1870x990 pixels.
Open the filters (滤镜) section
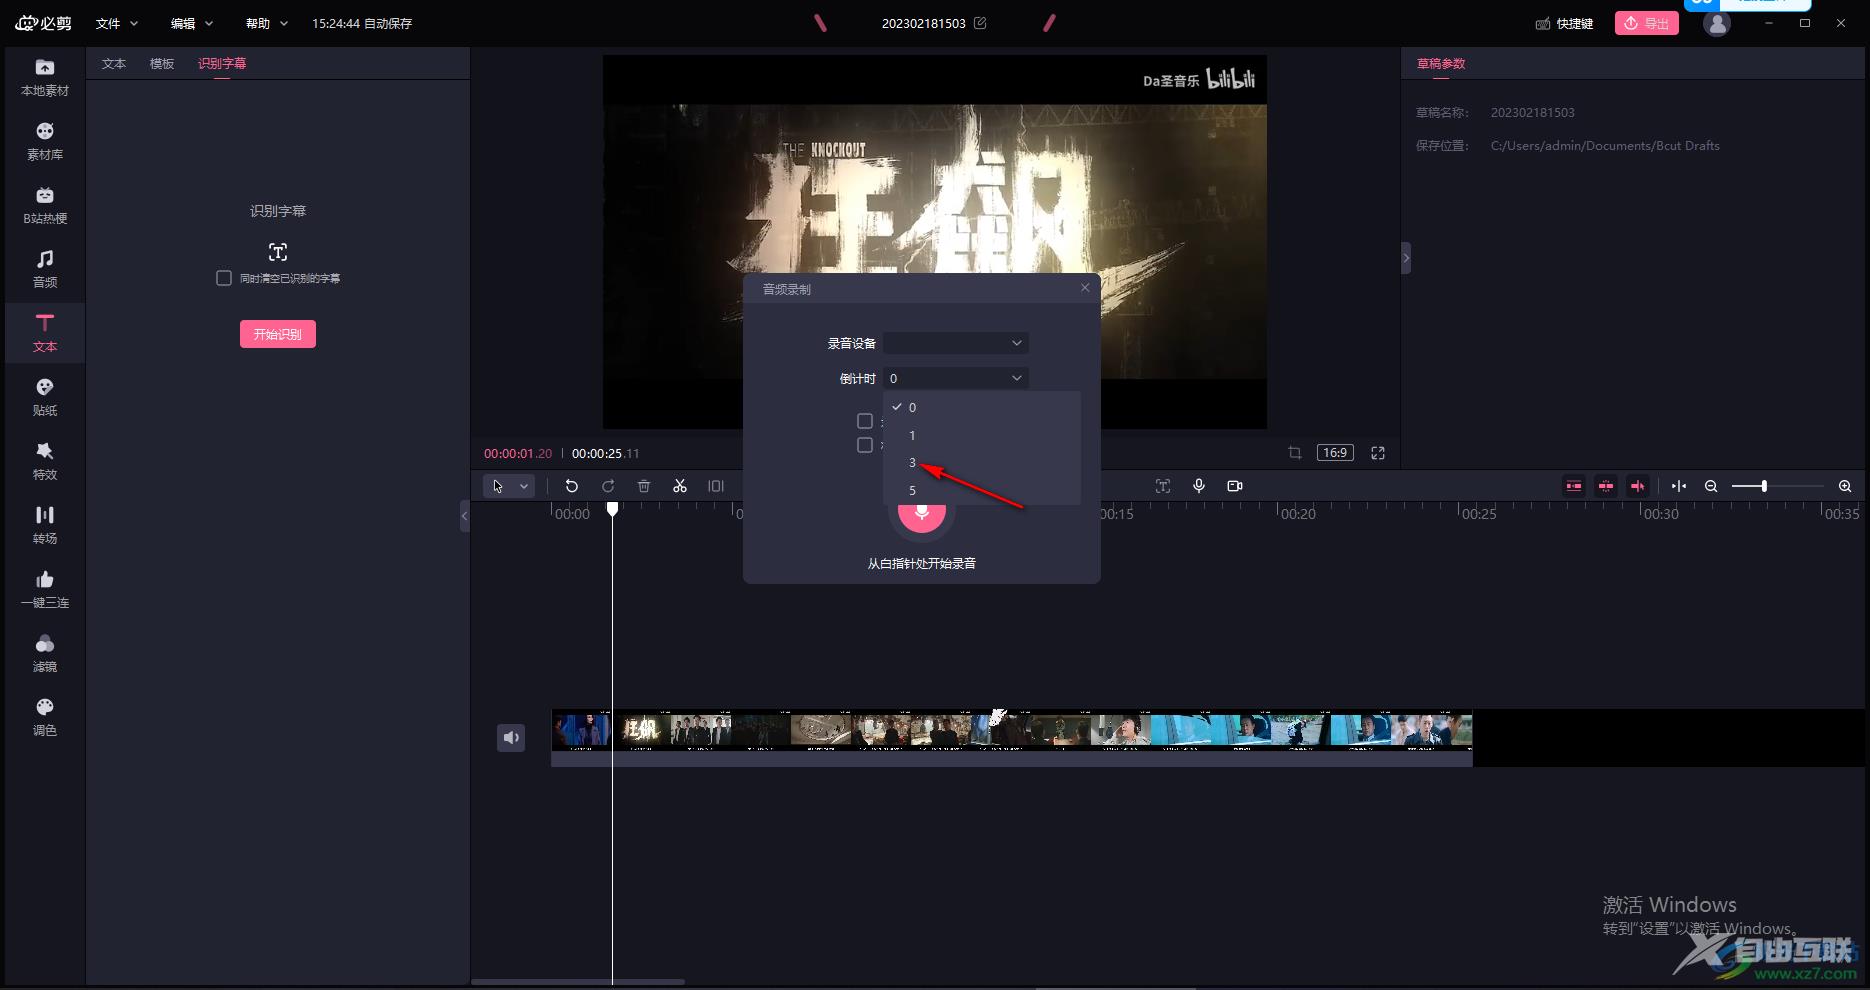(x=45, y=654)
